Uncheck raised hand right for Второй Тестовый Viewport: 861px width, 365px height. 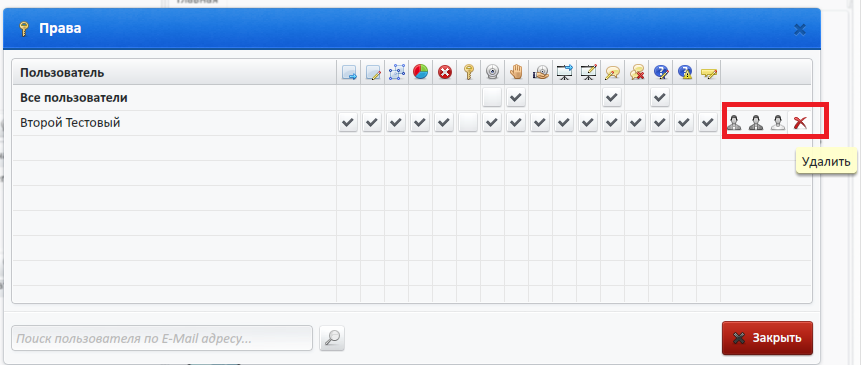[516, 122]
